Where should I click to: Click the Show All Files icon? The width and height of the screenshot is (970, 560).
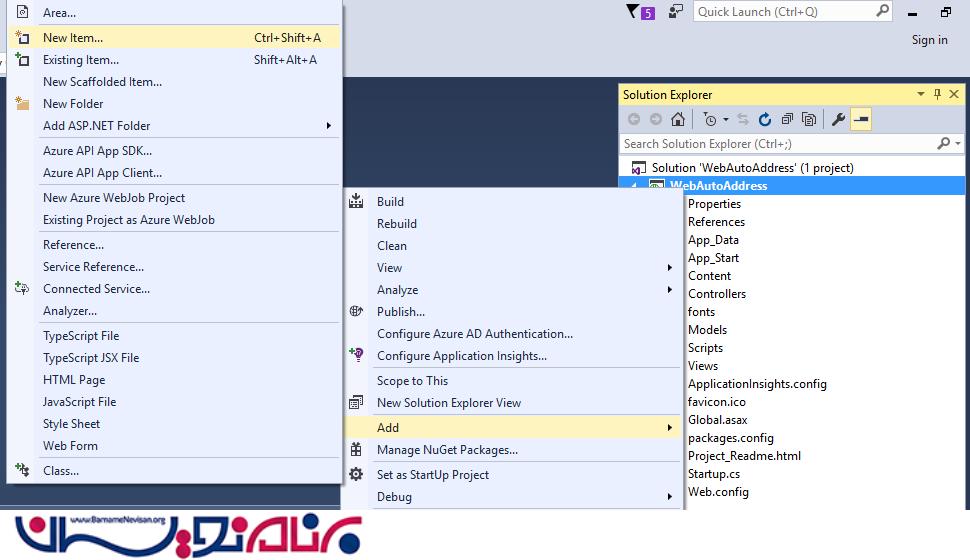tap(809, 120)
